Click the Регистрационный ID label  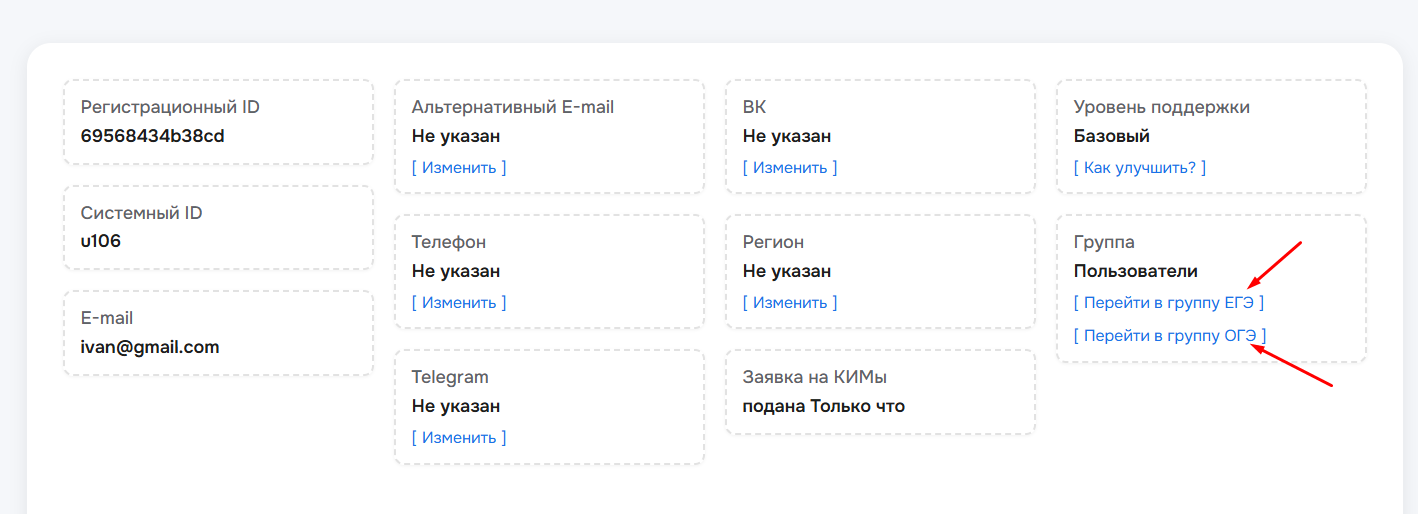170,107
